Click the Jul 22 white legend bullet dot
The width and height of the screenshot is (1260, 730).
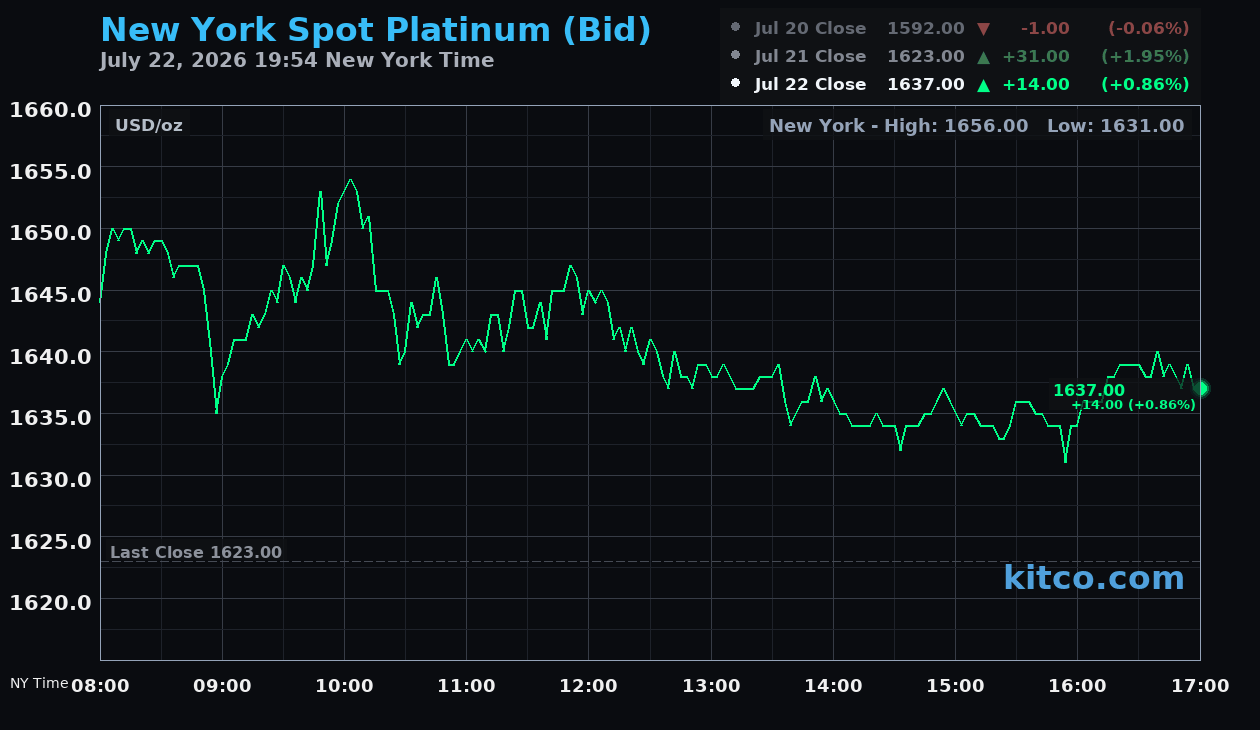click(x=736, y=83)
